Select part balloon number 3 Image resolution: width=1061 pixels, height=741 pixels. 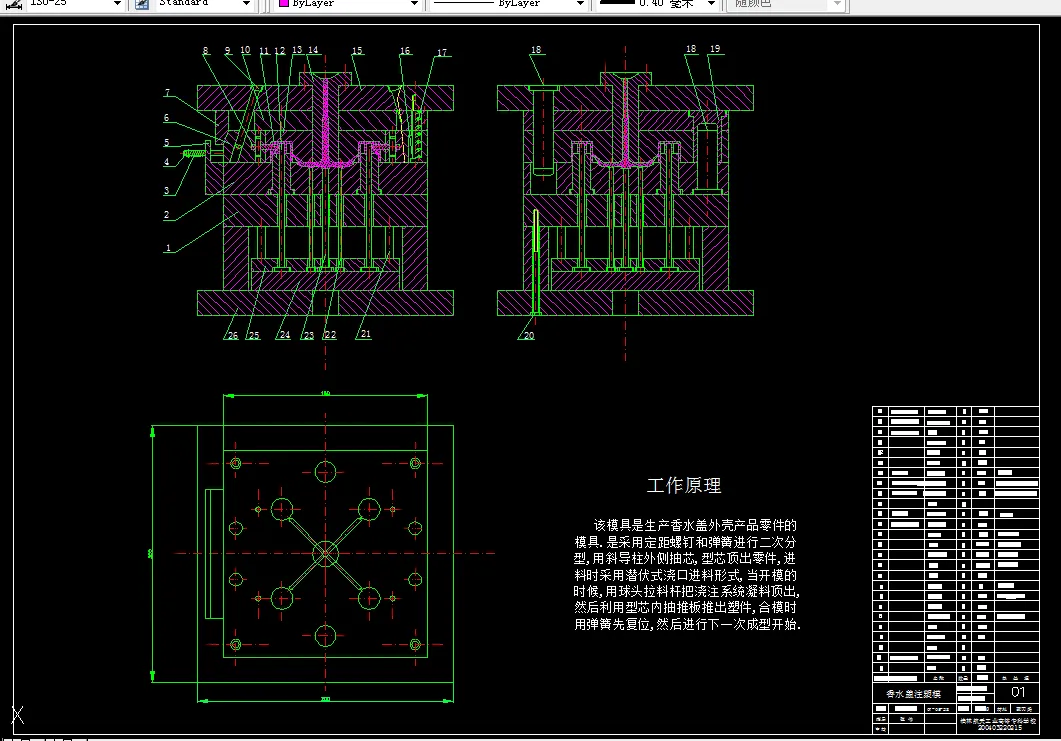(x=166, y=191)
